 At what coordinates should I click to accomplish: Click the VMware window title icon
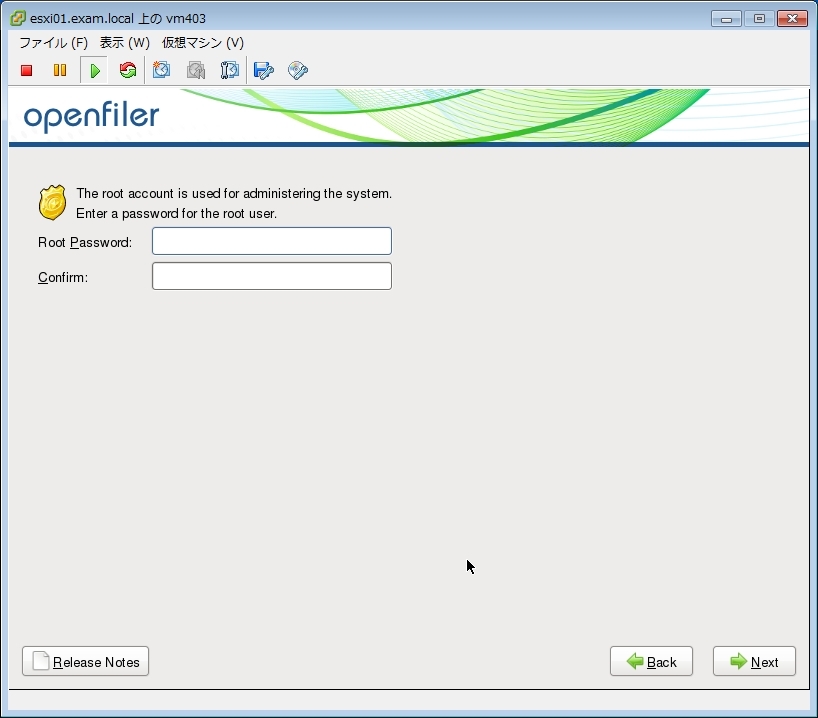(x=18, y=18)
